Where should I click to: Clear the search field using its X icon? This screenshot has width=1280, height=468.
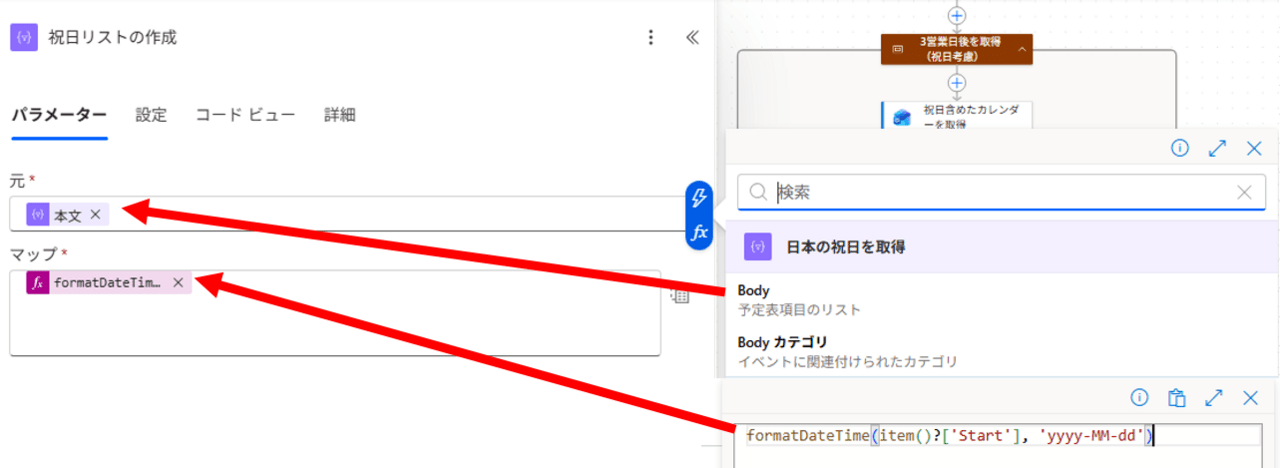(x=1244, y=193)
